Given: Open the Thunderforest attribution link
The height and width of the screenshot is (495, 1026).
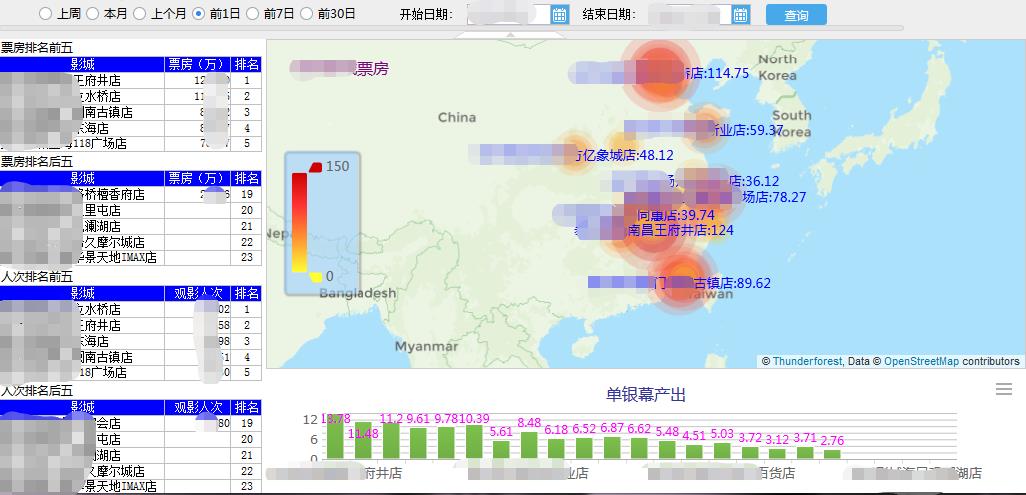Looking at the screenshot, I should coord(808,362).
